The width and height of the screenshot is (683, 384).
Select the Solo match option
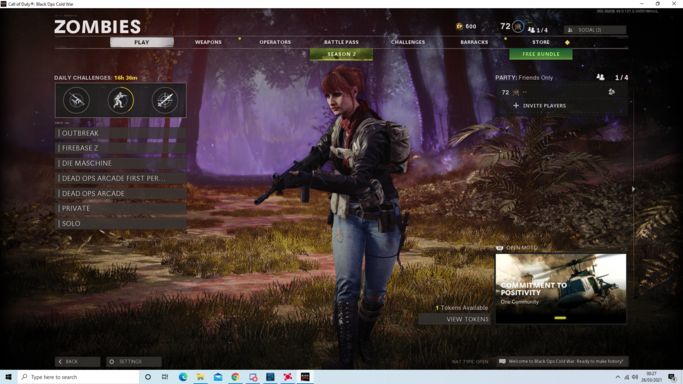pyautogui.click(x=121, y=223)
